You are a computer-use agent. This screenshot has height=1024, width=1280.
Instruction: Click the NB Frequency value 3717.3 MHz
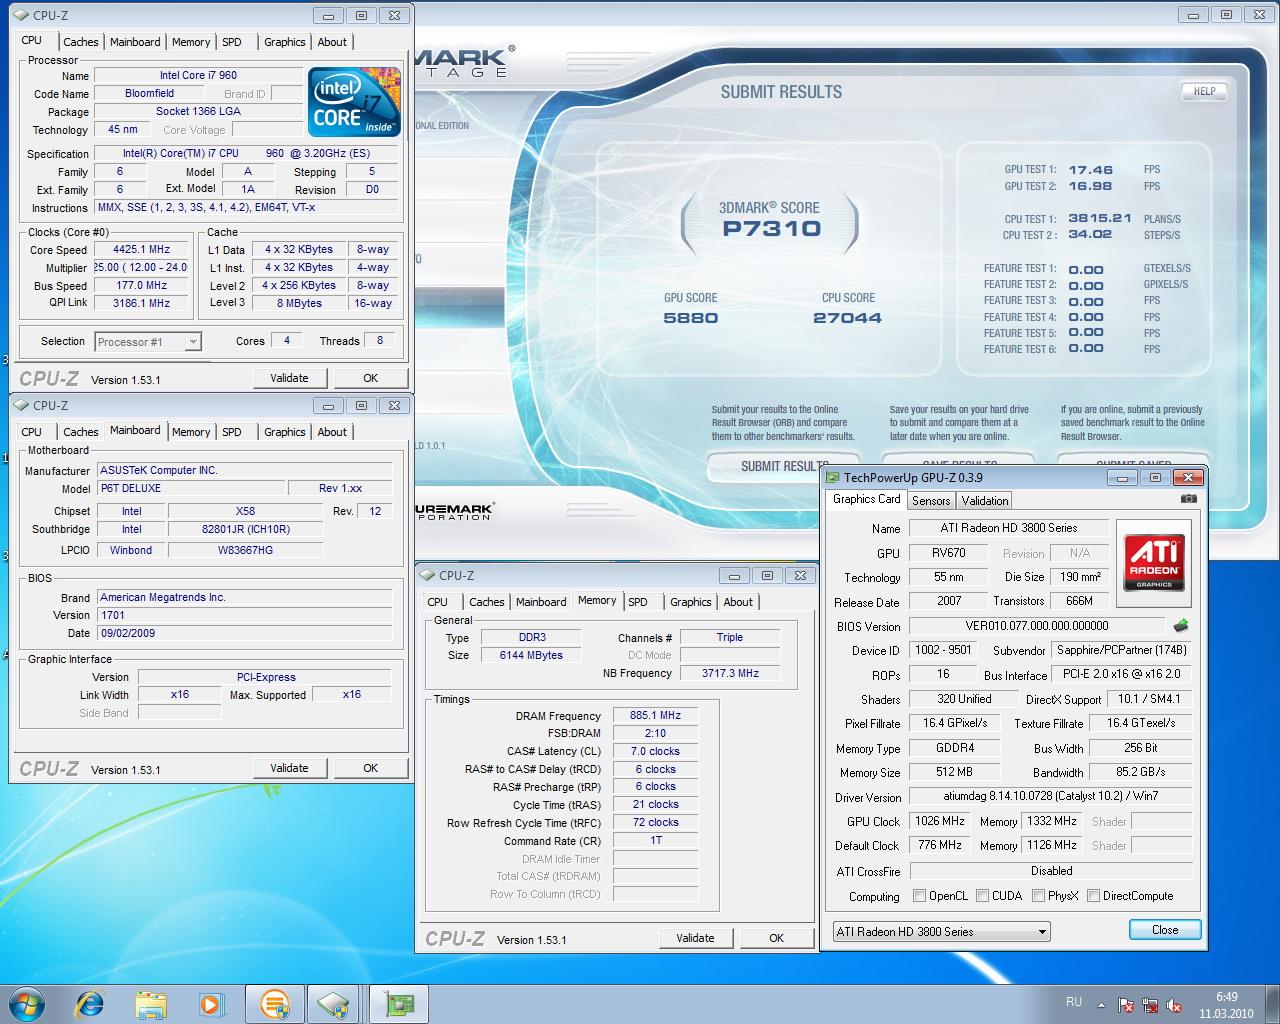tap(731, 674)
